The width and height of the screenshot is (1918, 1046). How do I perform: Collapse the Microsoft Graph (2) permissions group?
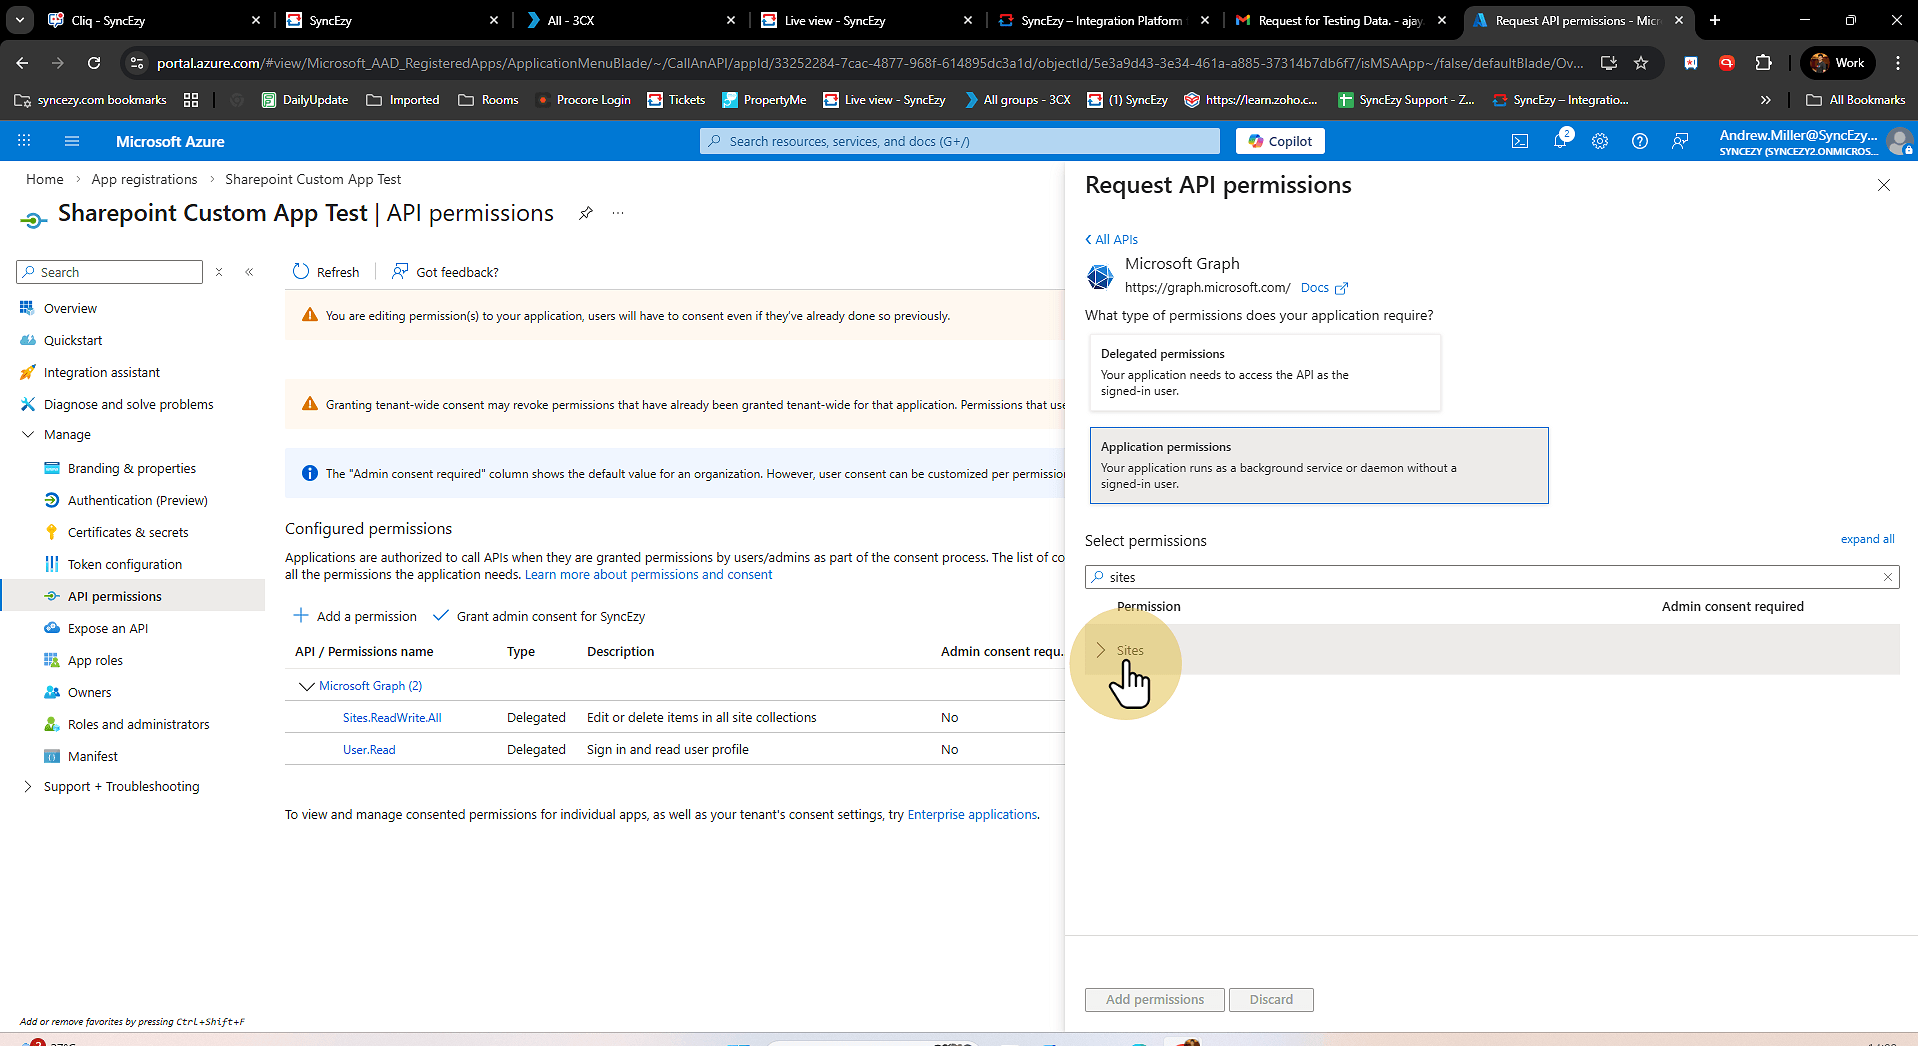[306, 686]
